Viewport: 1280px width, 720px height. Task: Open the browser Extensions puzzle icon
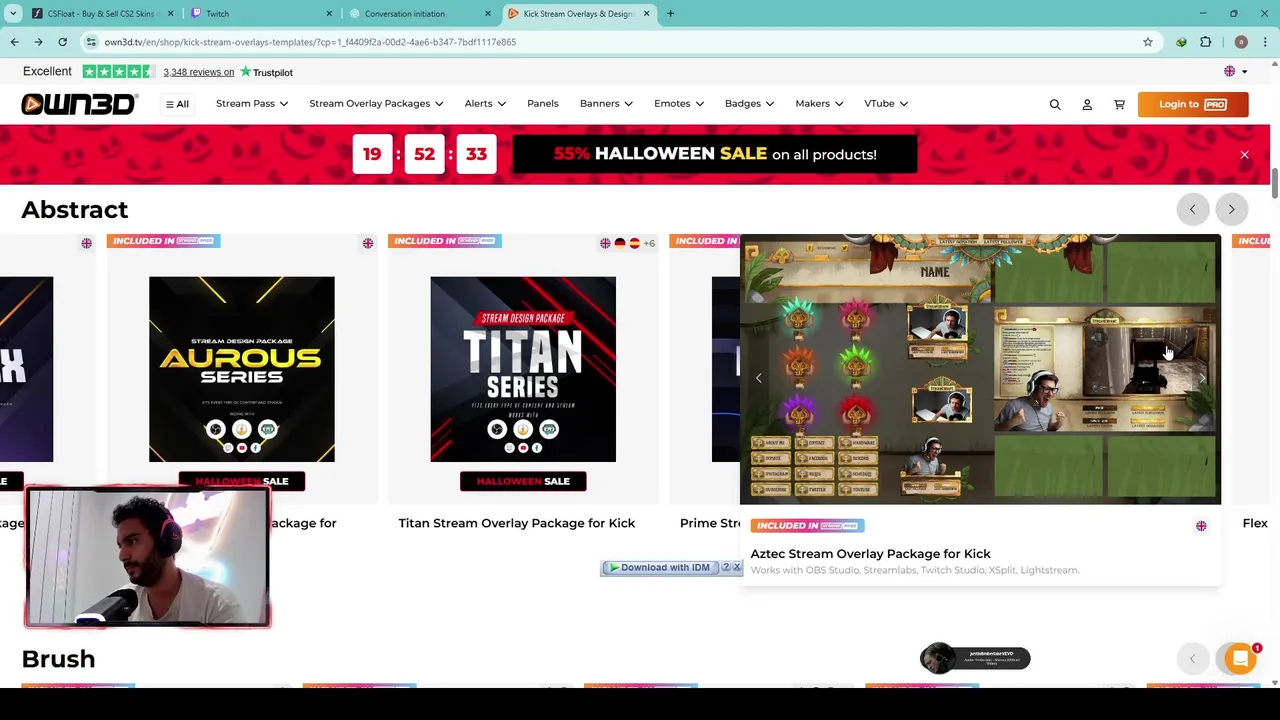coord(1205,42)
